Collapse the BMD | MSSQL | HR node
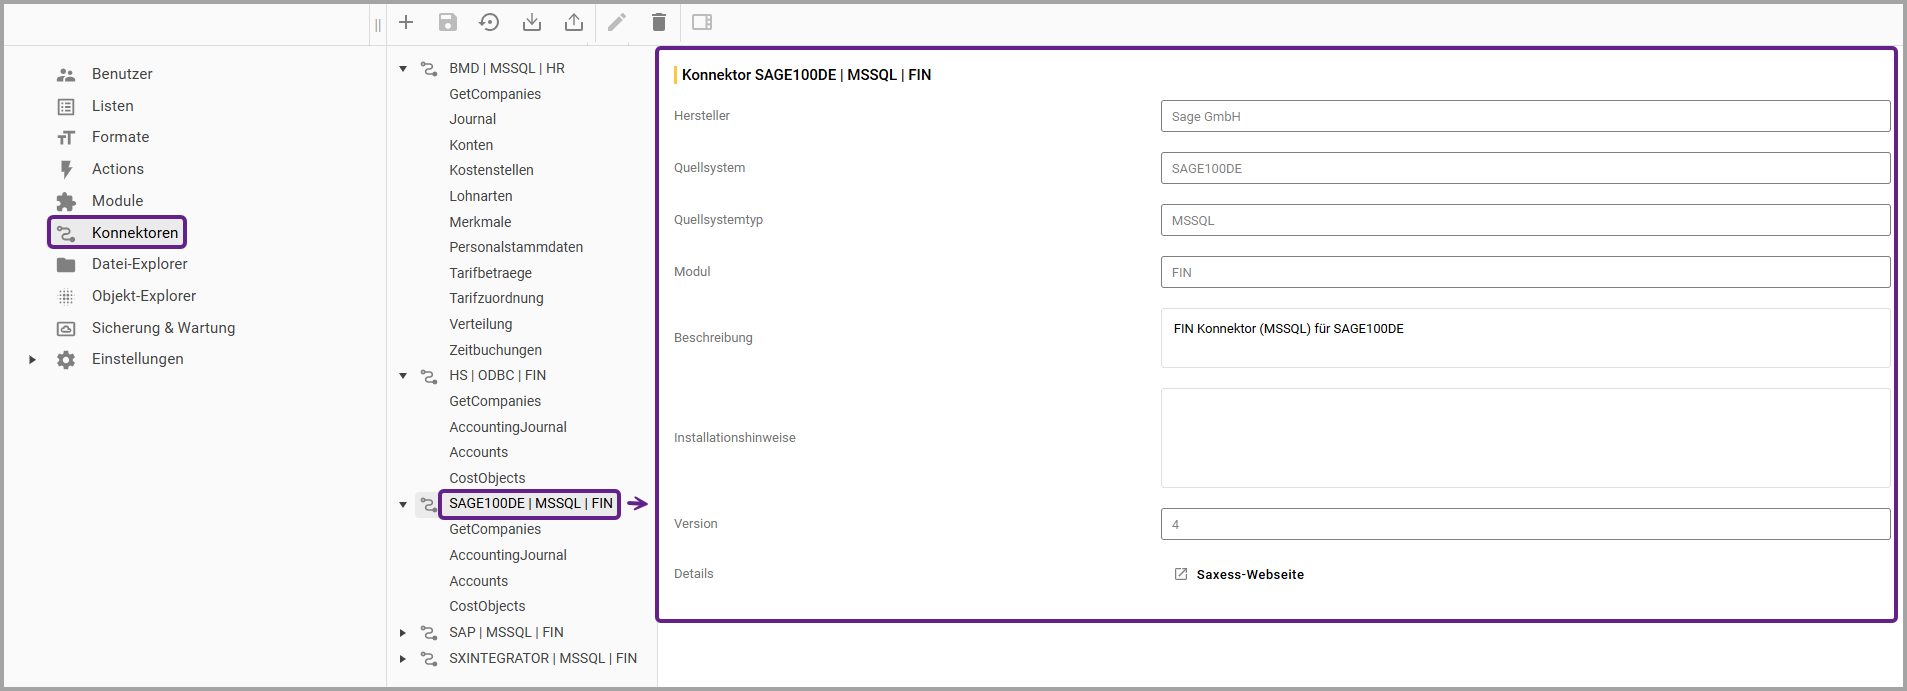1907x691 pixels. (x=403, y=69)
